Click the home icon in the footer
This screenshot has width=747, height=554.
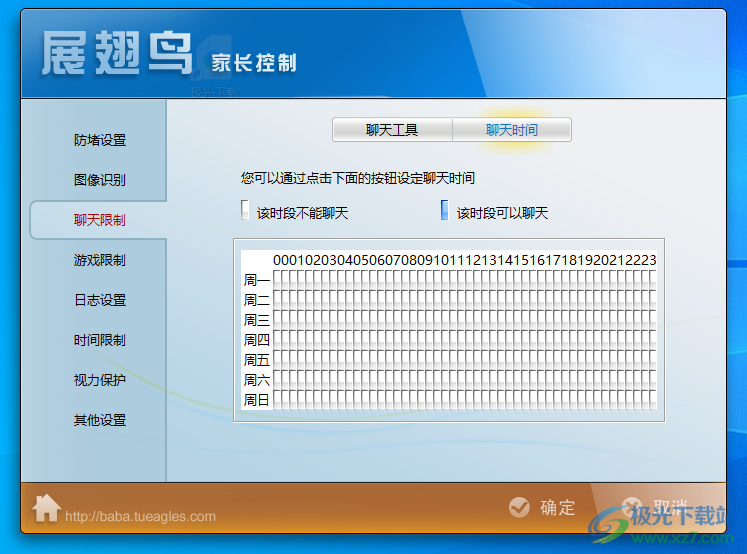(46, 508)
